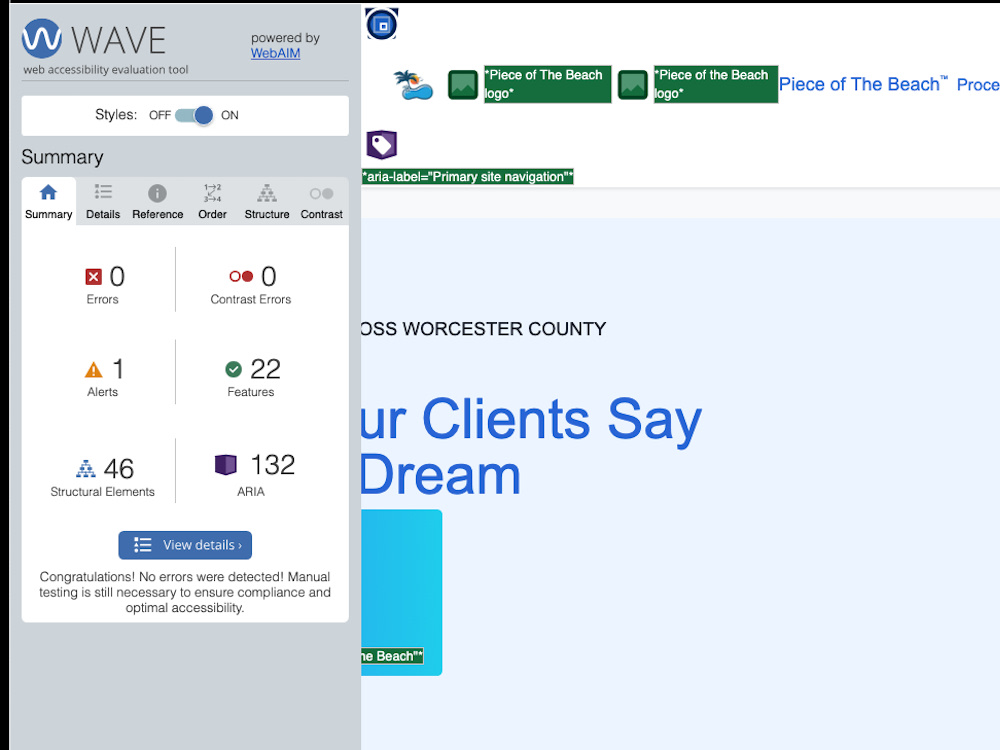Click the WAVE logo icon
Viewport: 1000px width, 750px height.
tap(42, 38)
